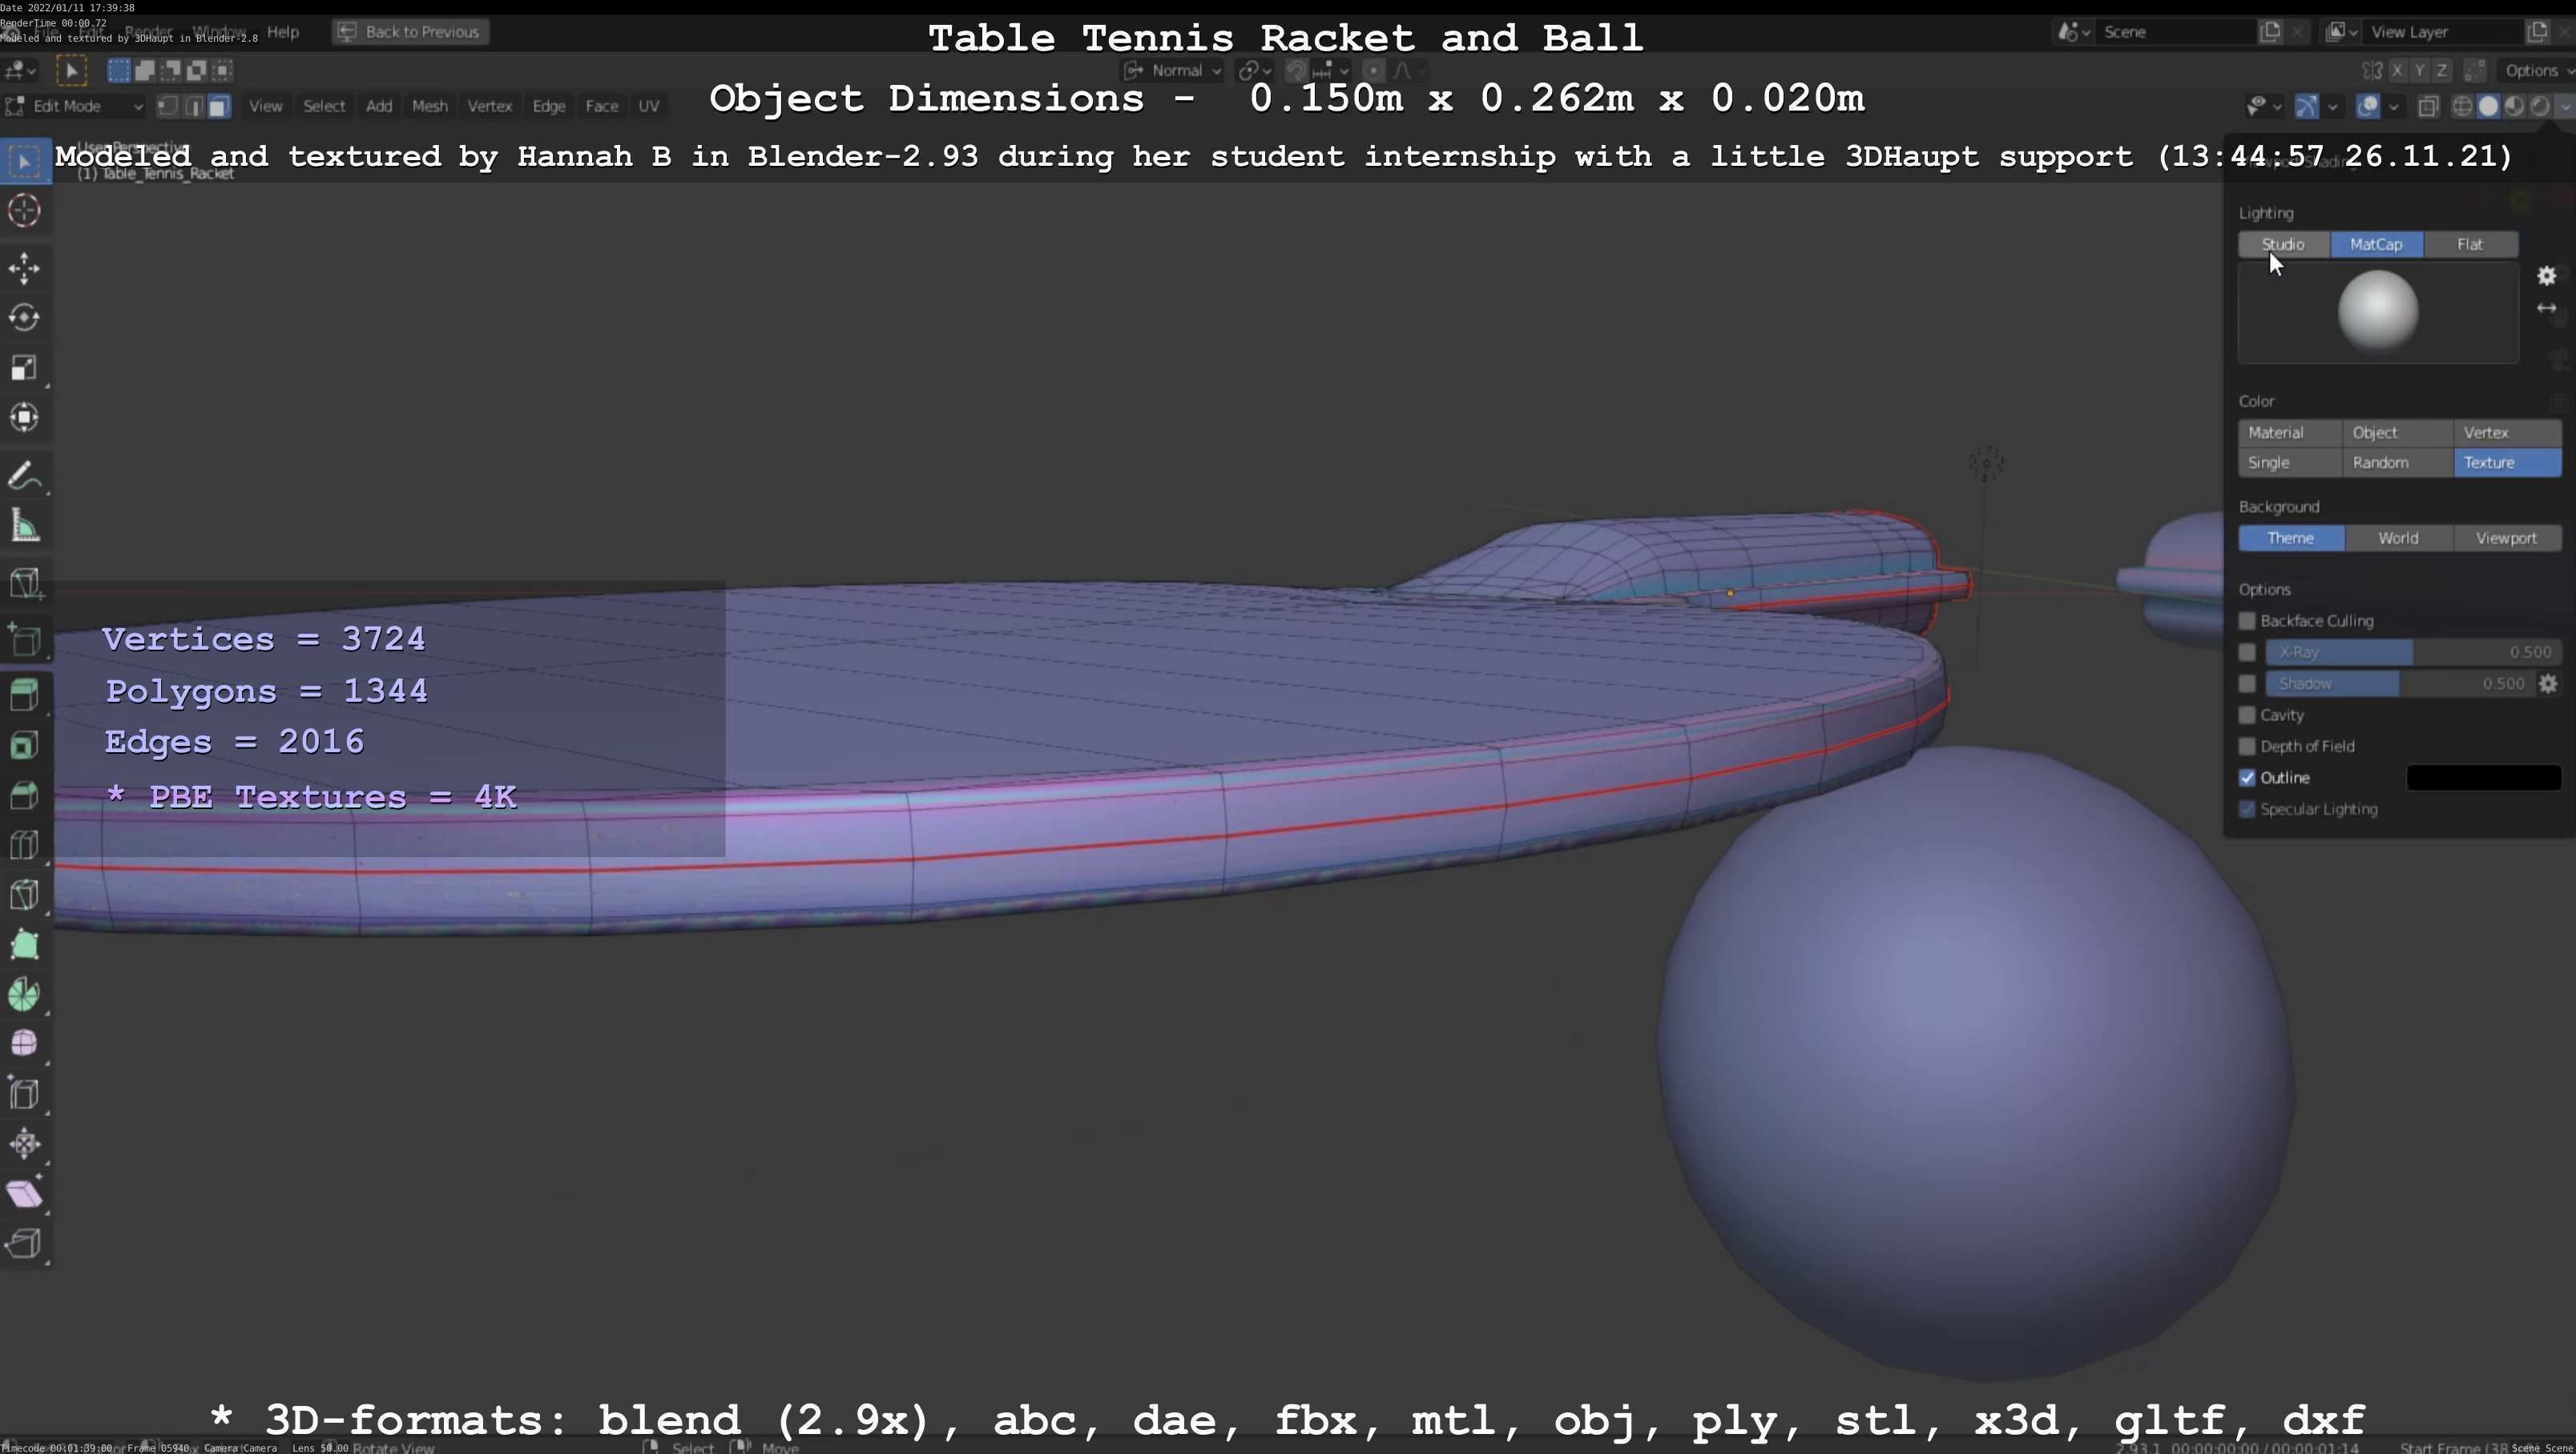
Task: Toggle Y axis mesh mirror
Action: pos(2419,71)
